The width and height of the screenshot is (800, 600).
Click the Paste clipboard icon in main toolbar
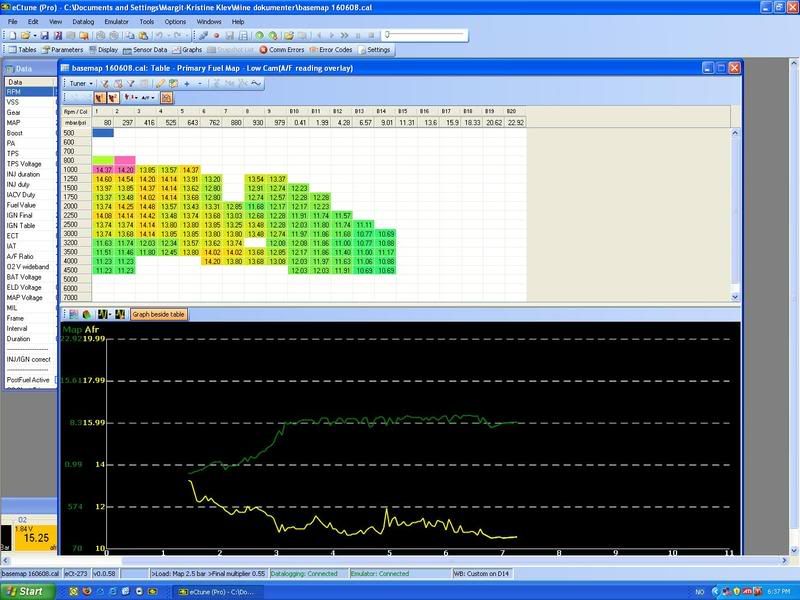143,36
